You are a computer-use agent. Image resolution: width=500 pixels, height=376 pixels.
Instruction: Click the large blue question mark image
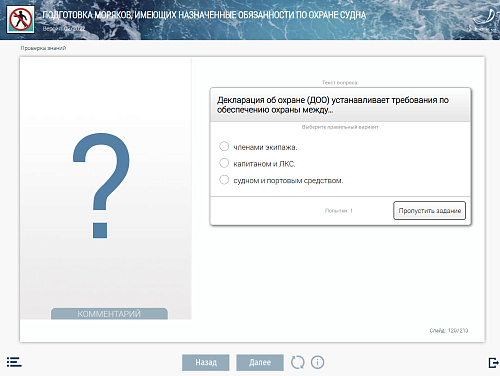101,185
